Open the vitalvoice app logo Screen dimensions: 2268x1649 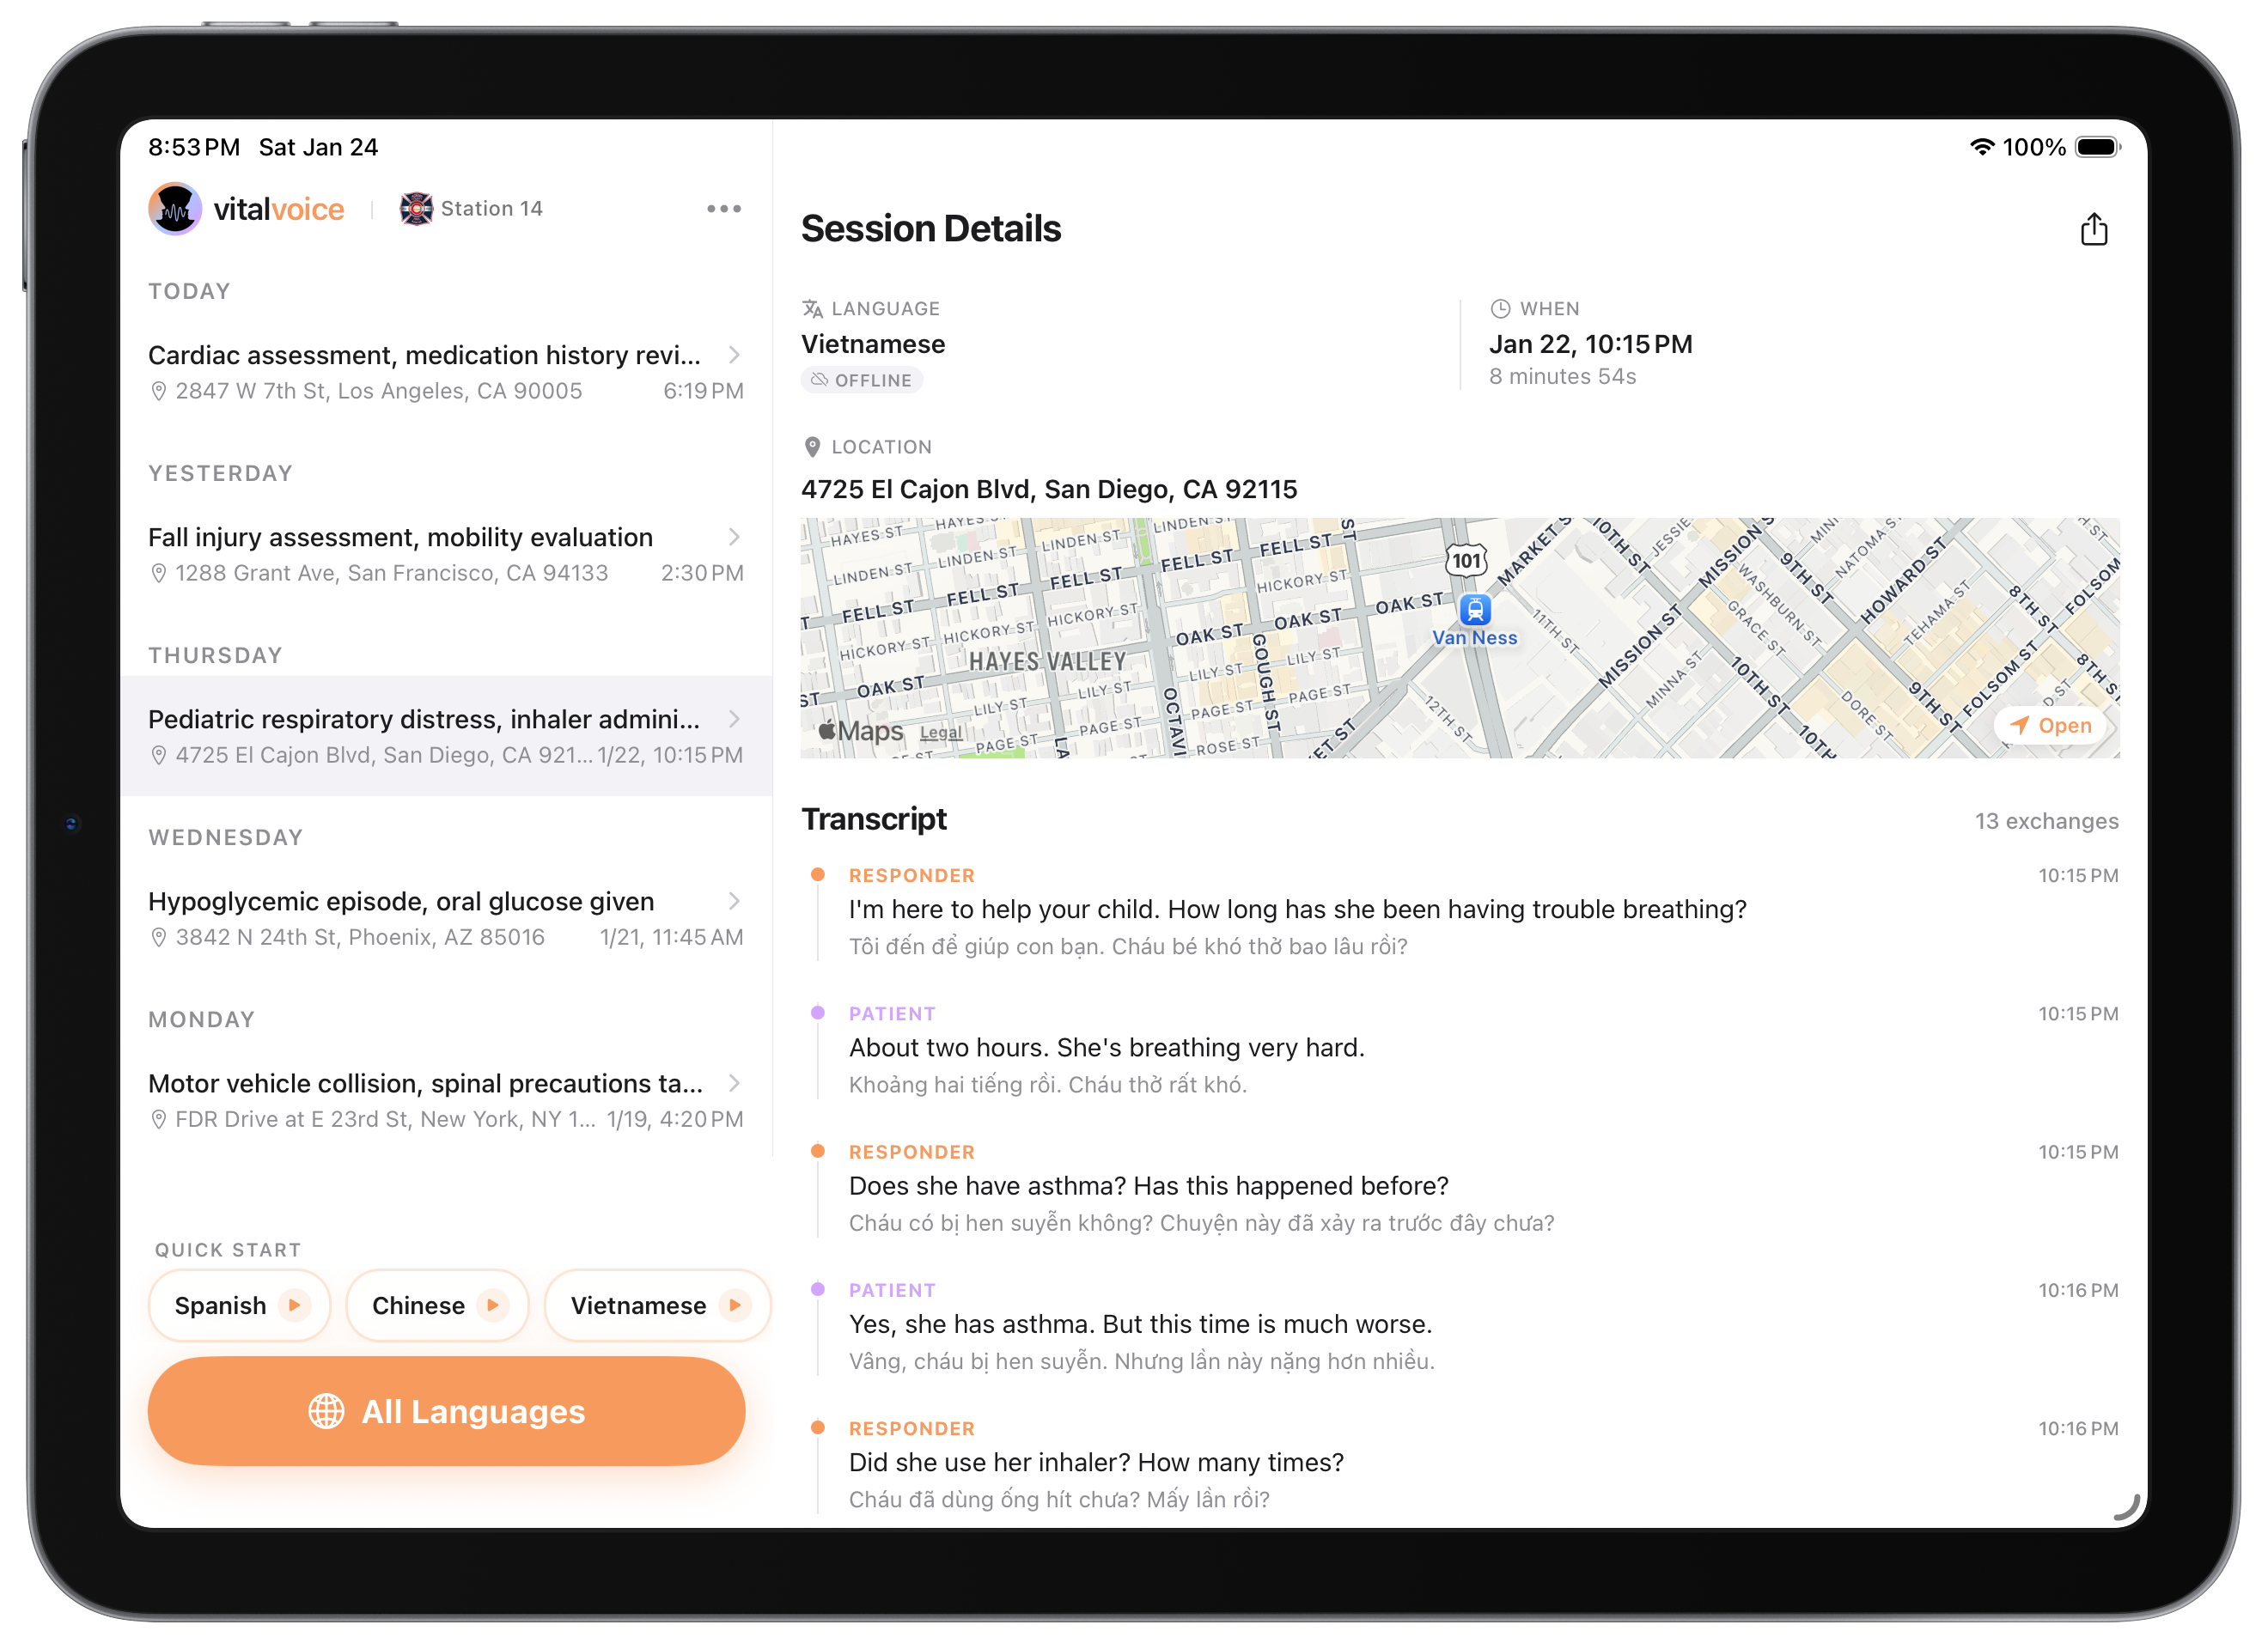pos(175,208)
